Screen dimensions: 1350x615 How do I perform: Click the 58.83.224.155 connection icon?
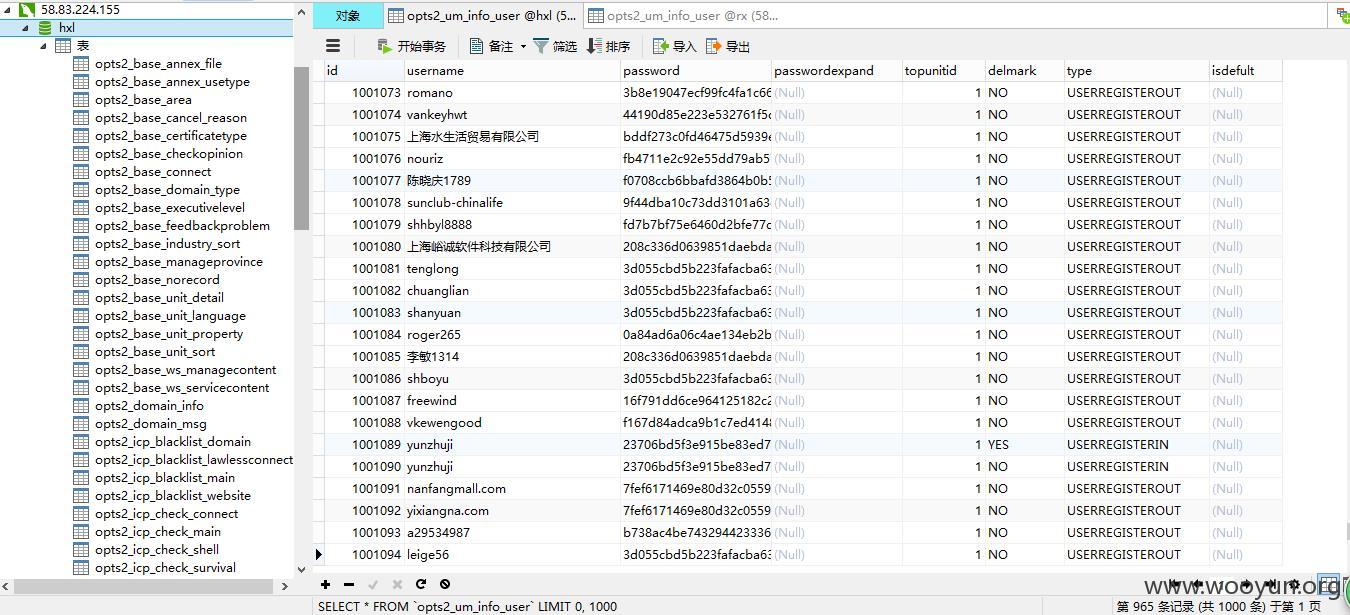pyautogui.click(x=27, y=9)
